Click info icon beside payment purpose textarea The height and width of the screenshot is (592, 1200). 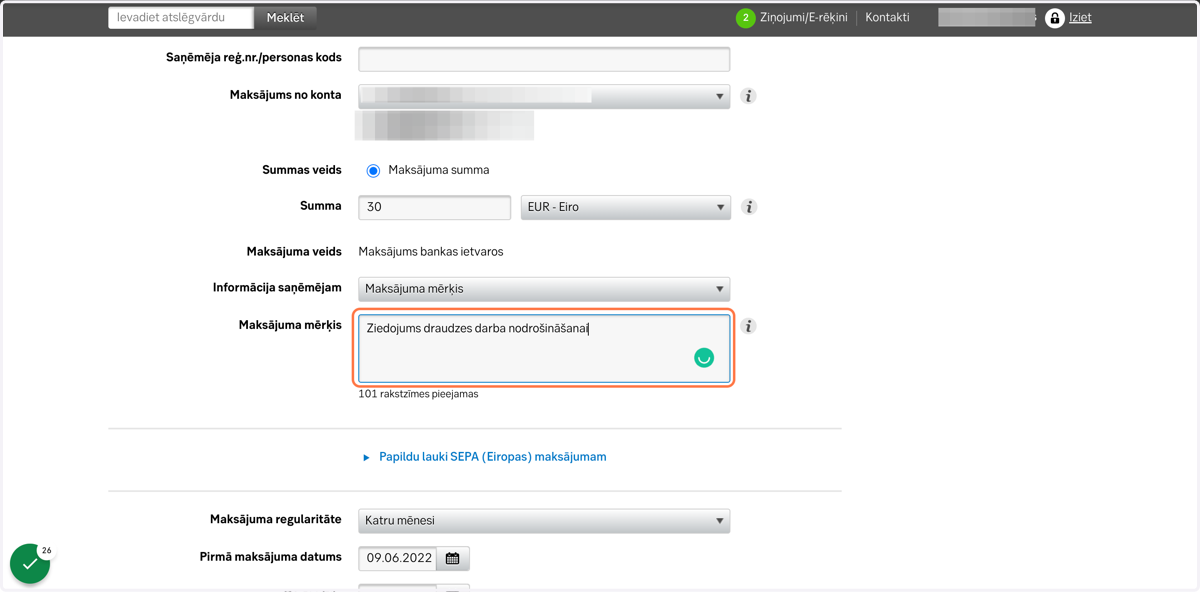[x=748, y=326]
